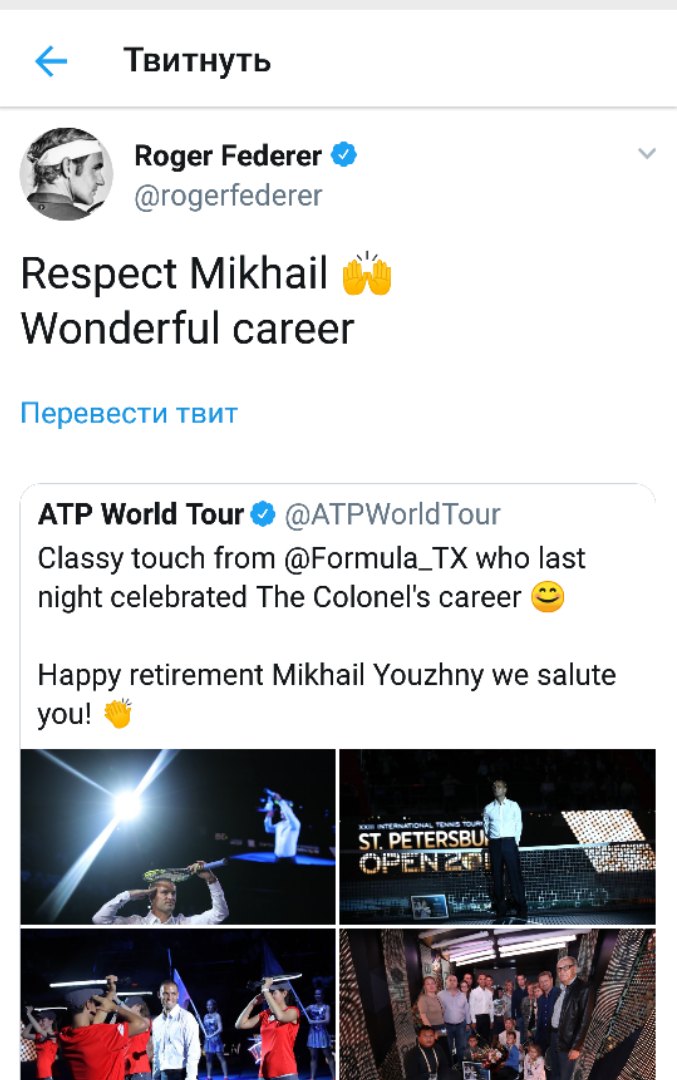Viewport: 677px width, 1080px height.
Task: Open the Roger Federer display name
Action: pyautogui.click(x=228, y=156)
